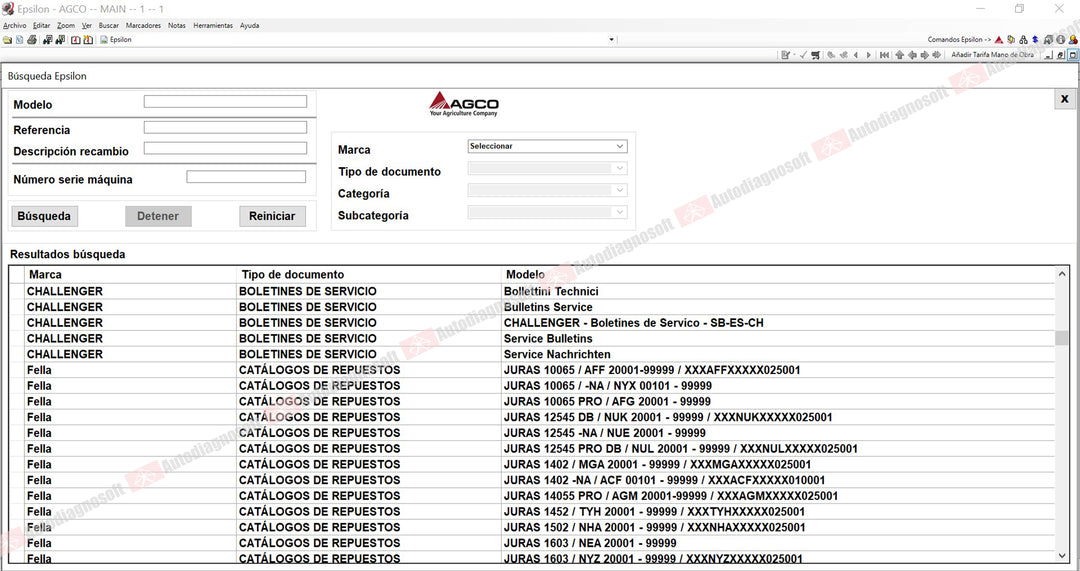
Task: Click the user icon at the far right
Action: point(1073,40)
